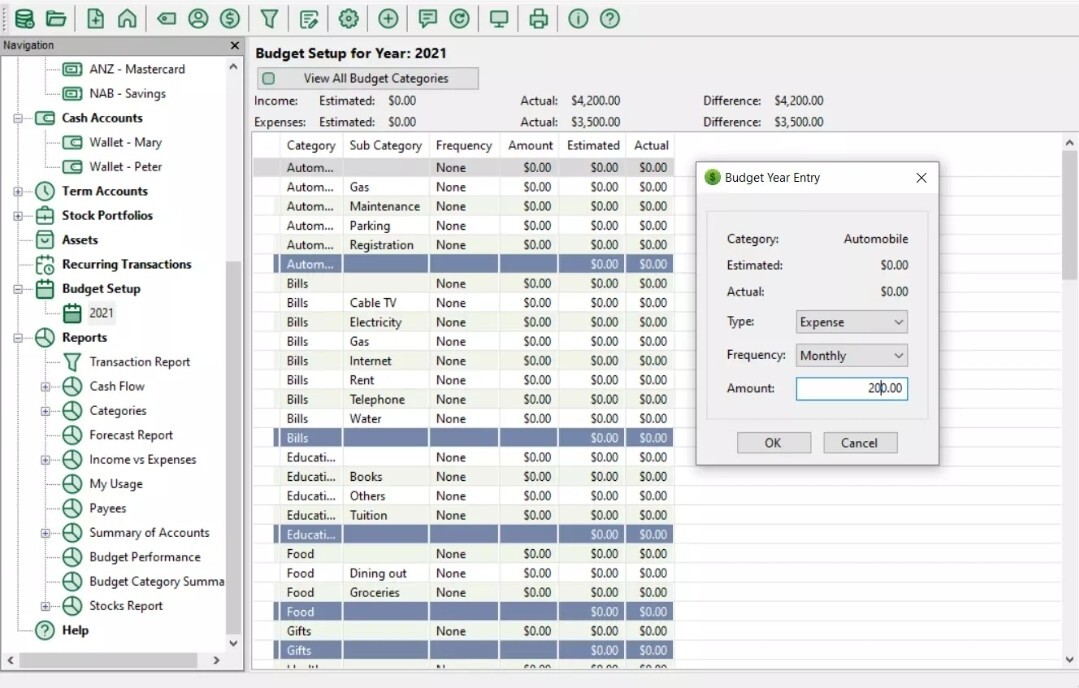Click the info circle toolbar icon
This screenshot has width=1079, height=688.
click(x=578, y=19)
